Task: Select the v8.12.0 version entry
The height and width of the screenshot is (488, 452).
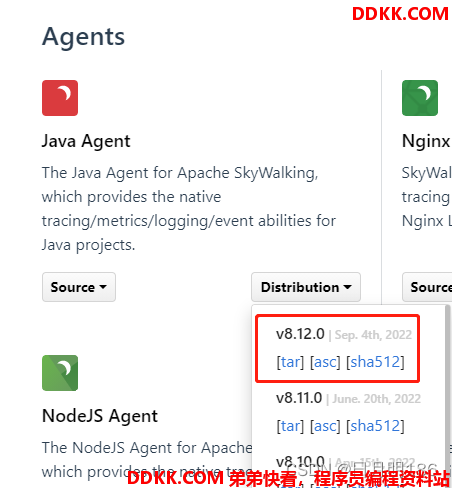Action: point(300,334)
